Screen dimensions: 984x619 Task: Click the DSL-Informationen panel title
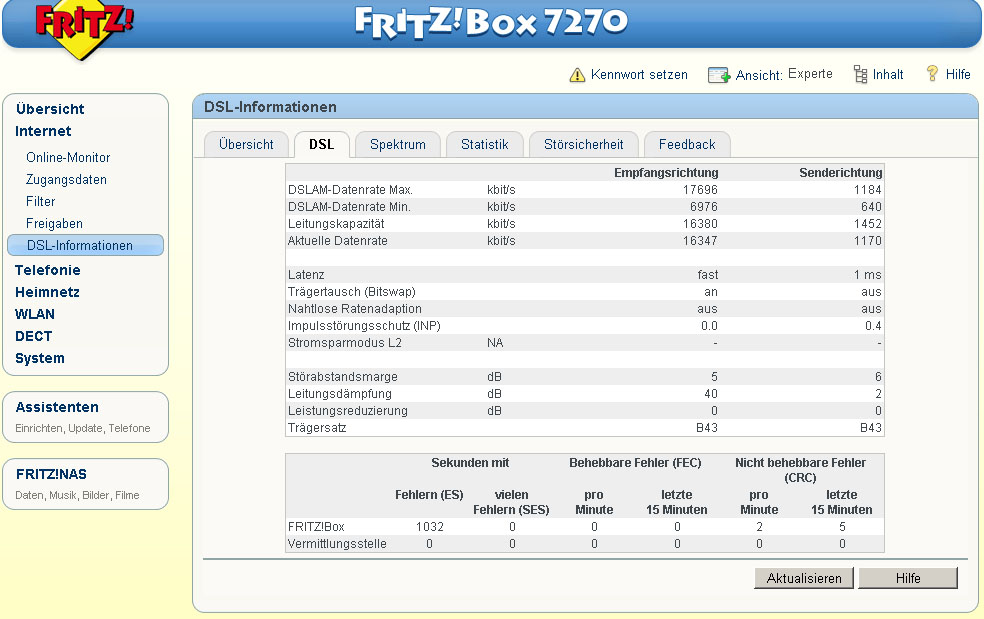coord(270,107)
